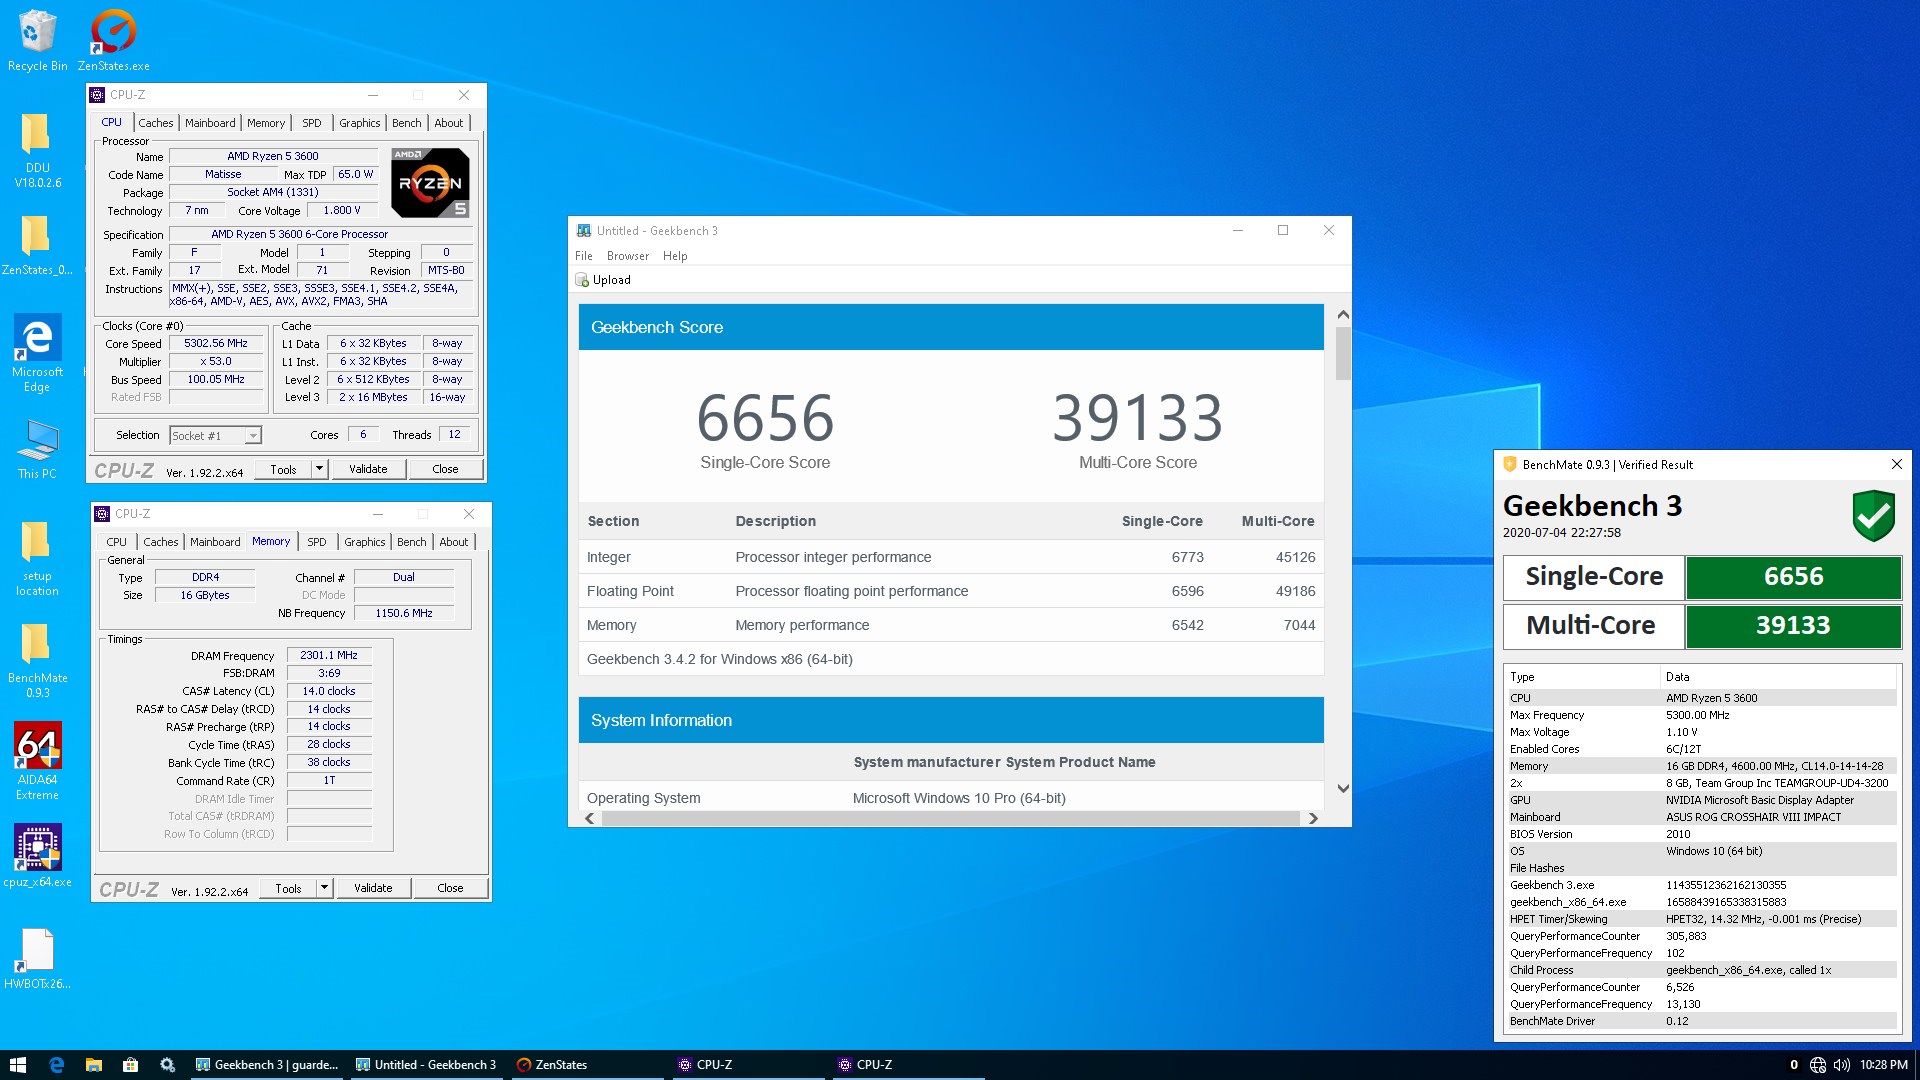Open File Explorer from the taskbar
The height and width of the screenshot is (1080, 1920).
(x=93, y=1065)
